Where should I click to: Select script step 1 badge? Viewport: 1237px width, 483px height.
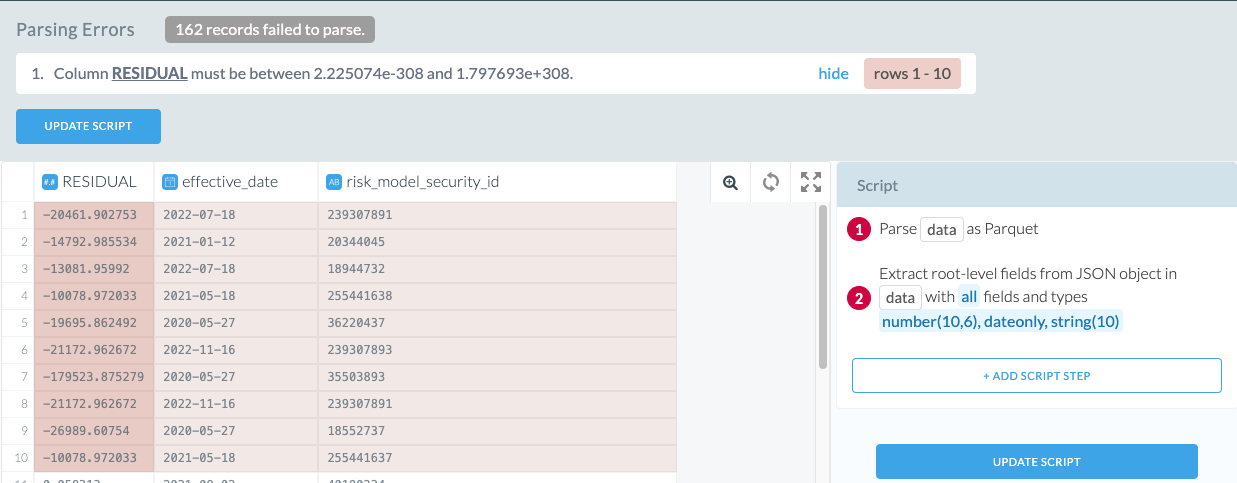859,229
